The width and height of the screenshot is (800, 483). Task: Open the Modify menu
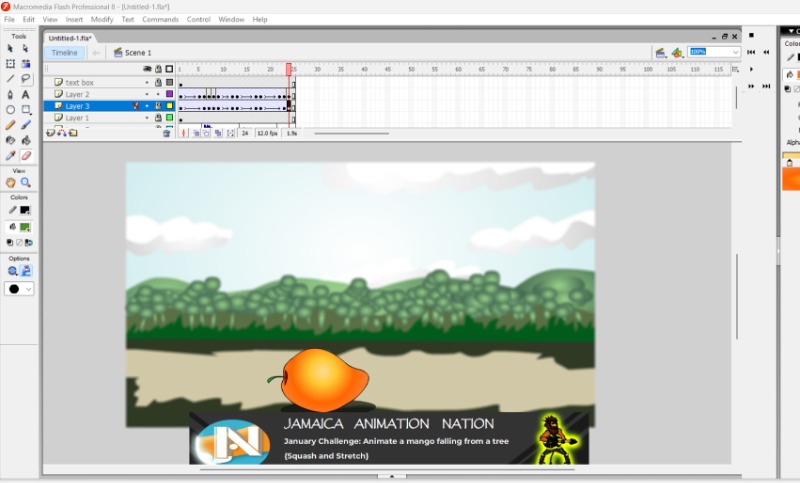pyautogui.click(x=102, y=19)
